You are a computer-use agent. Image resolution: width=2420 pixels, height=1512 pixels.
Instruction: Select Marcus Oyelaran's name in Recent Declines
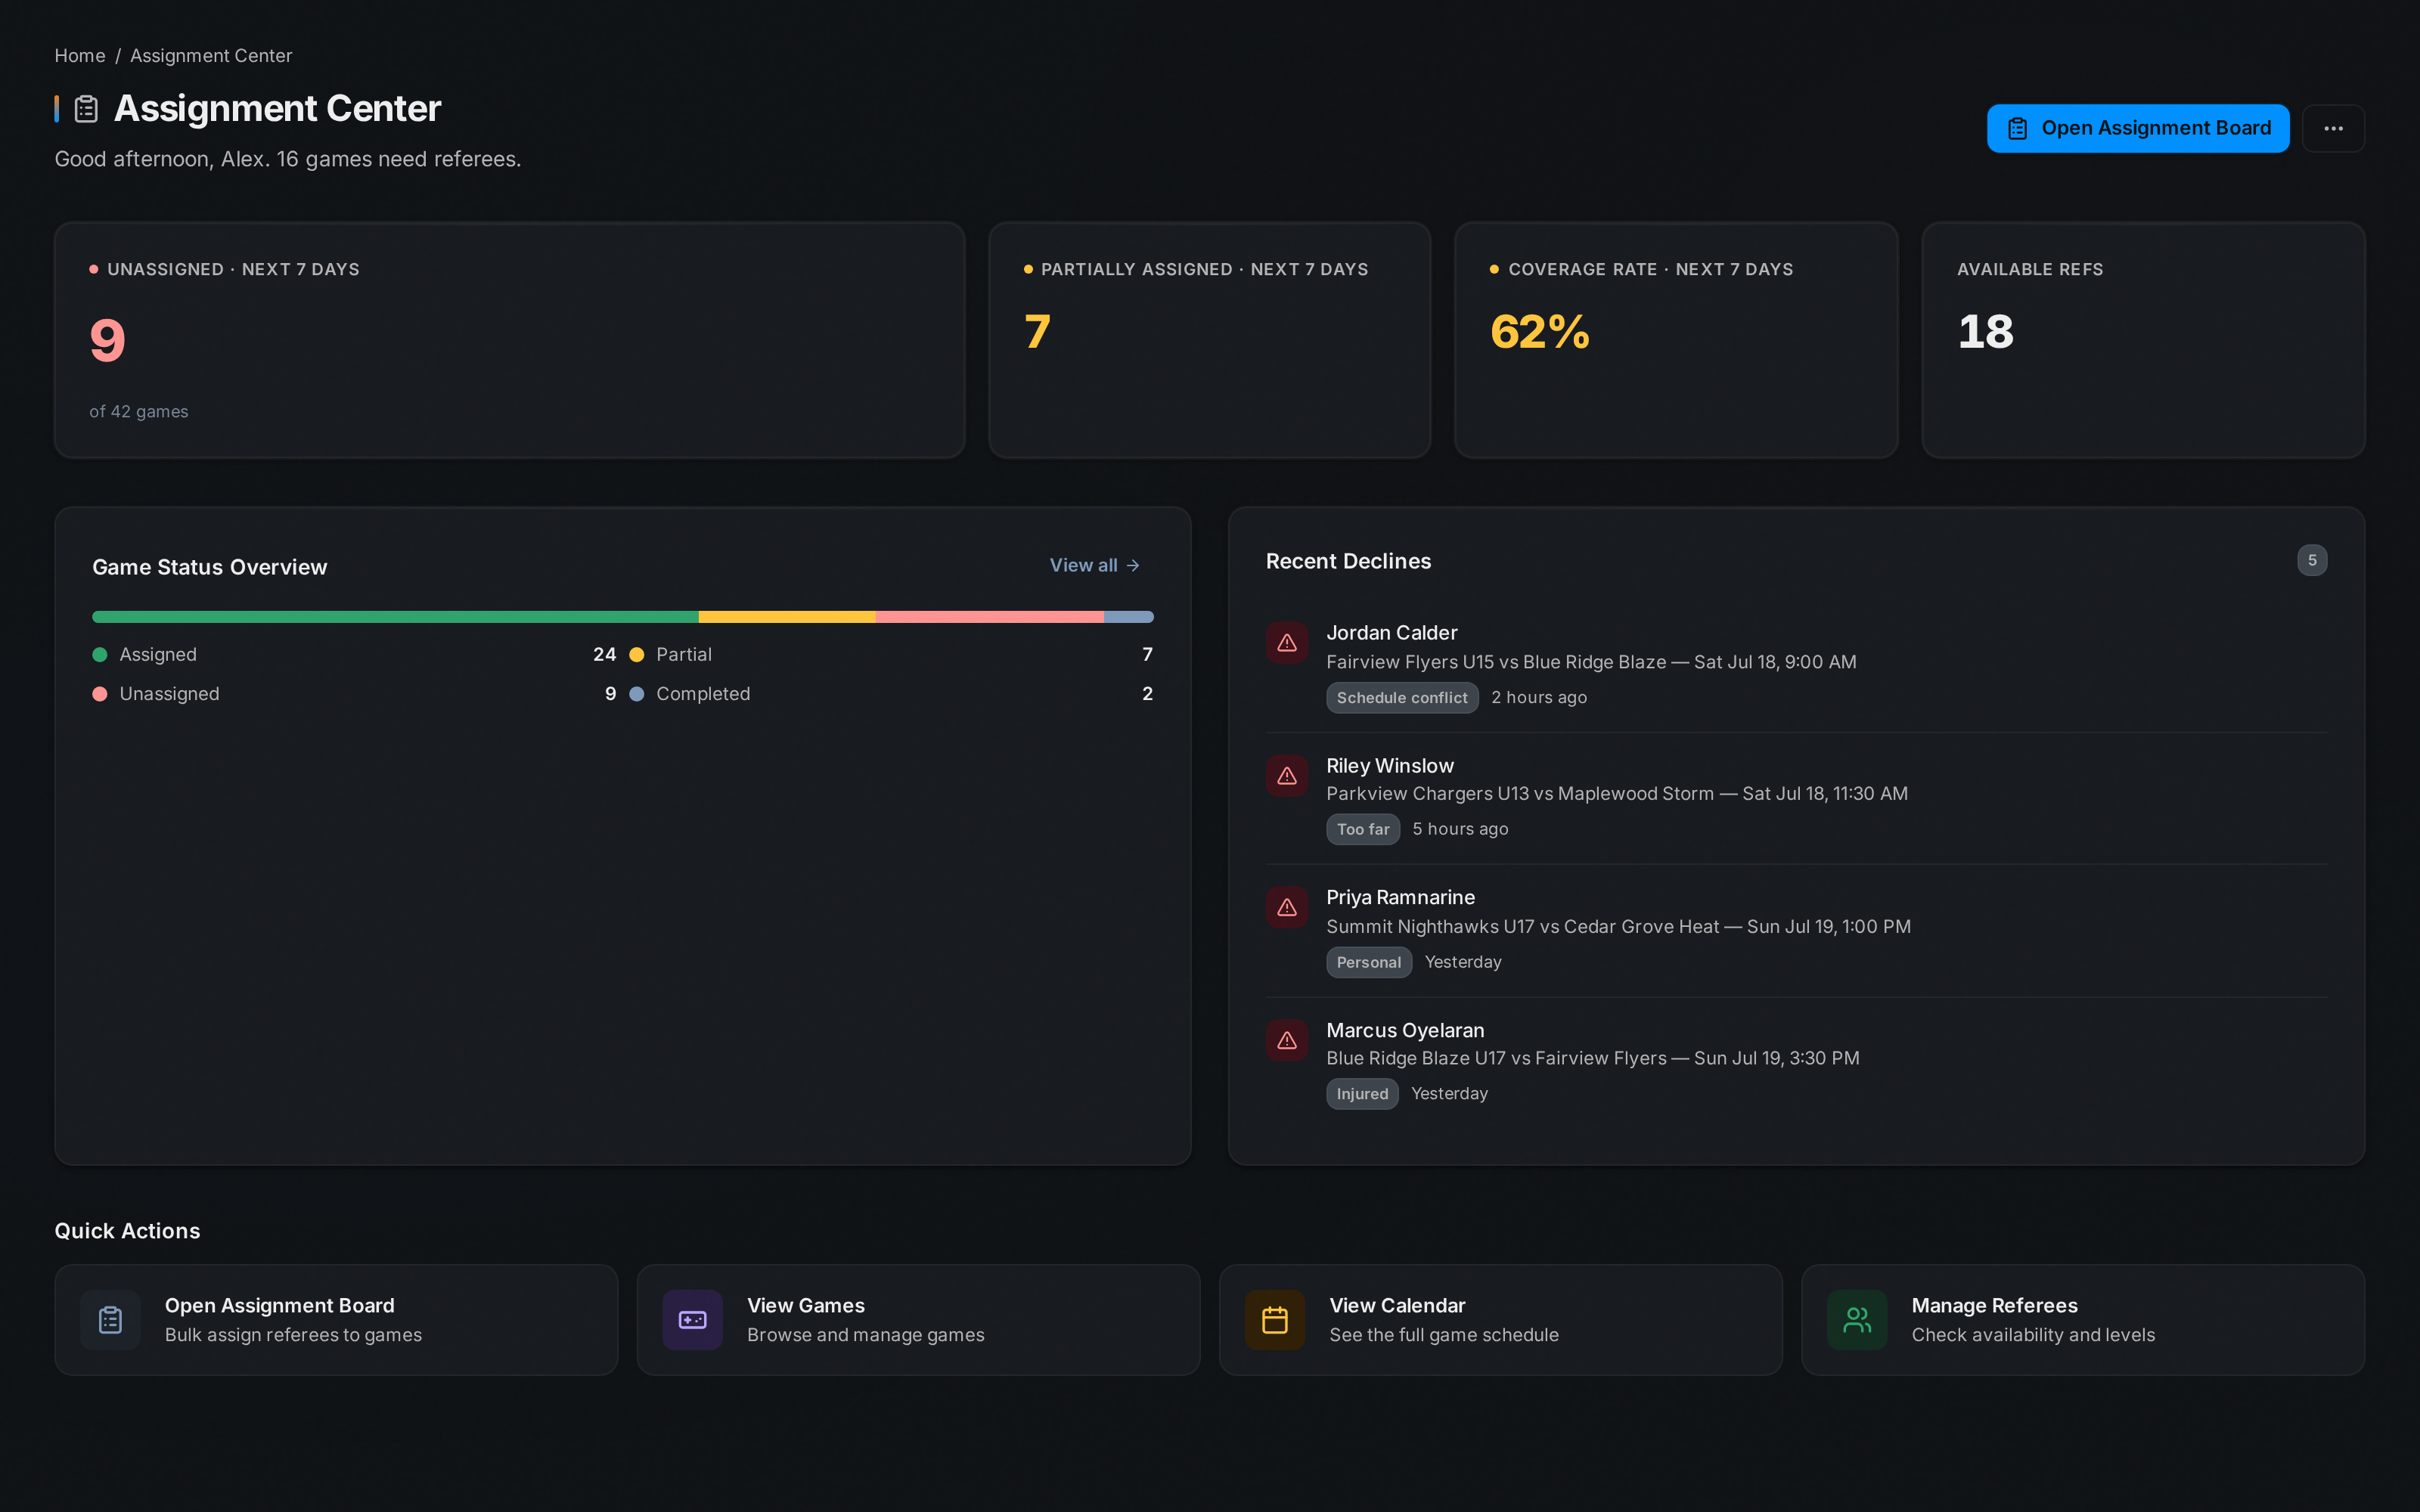pos(1405,1030)
